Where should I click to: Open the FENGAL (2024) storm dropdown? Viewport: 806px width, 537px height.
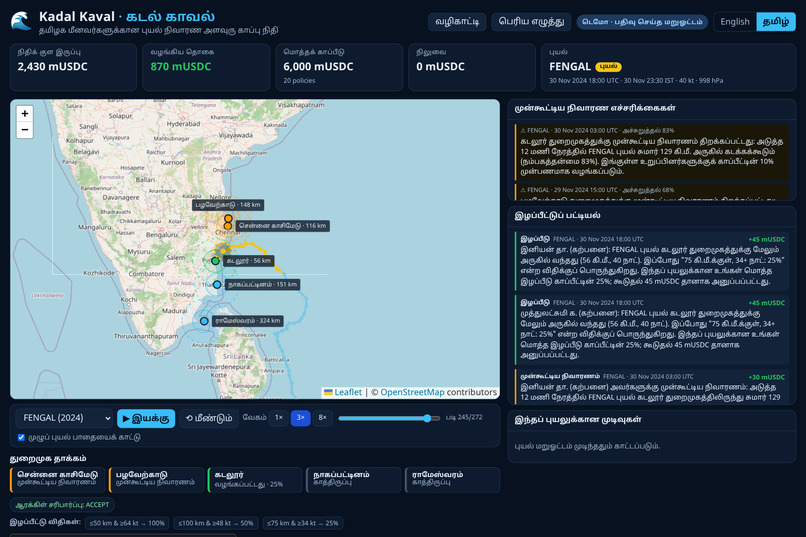pos(64,418)
